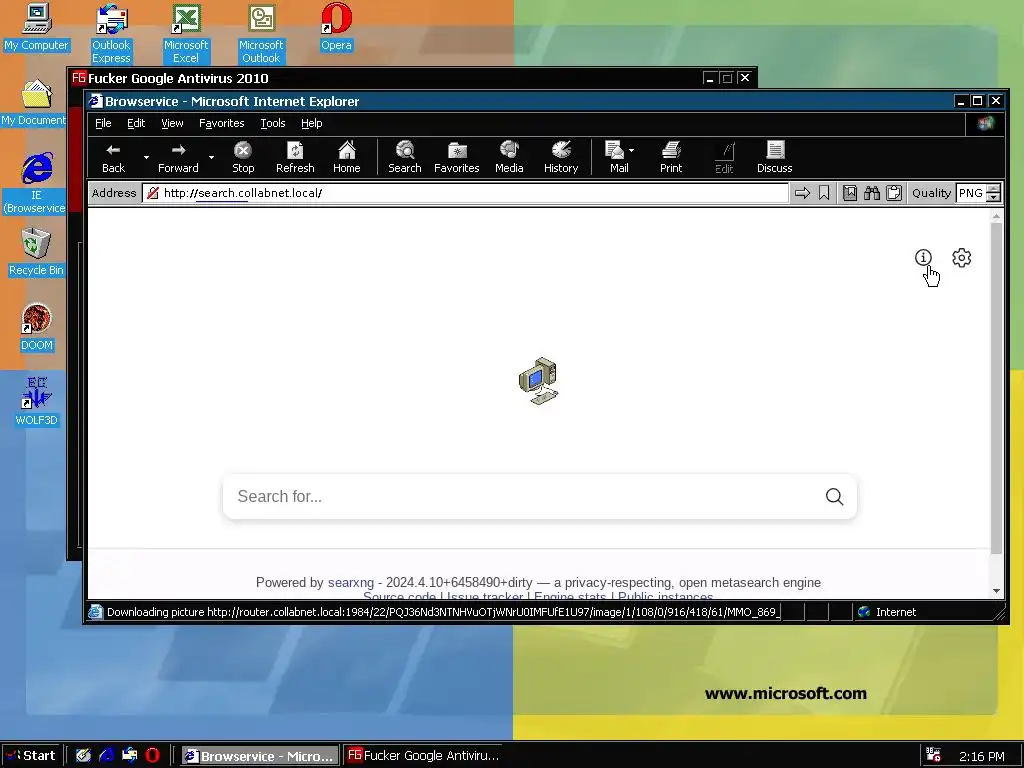Select the DOOM desktop shortcut
Screen dimensions: 1024x768
(x=37, y=327)
